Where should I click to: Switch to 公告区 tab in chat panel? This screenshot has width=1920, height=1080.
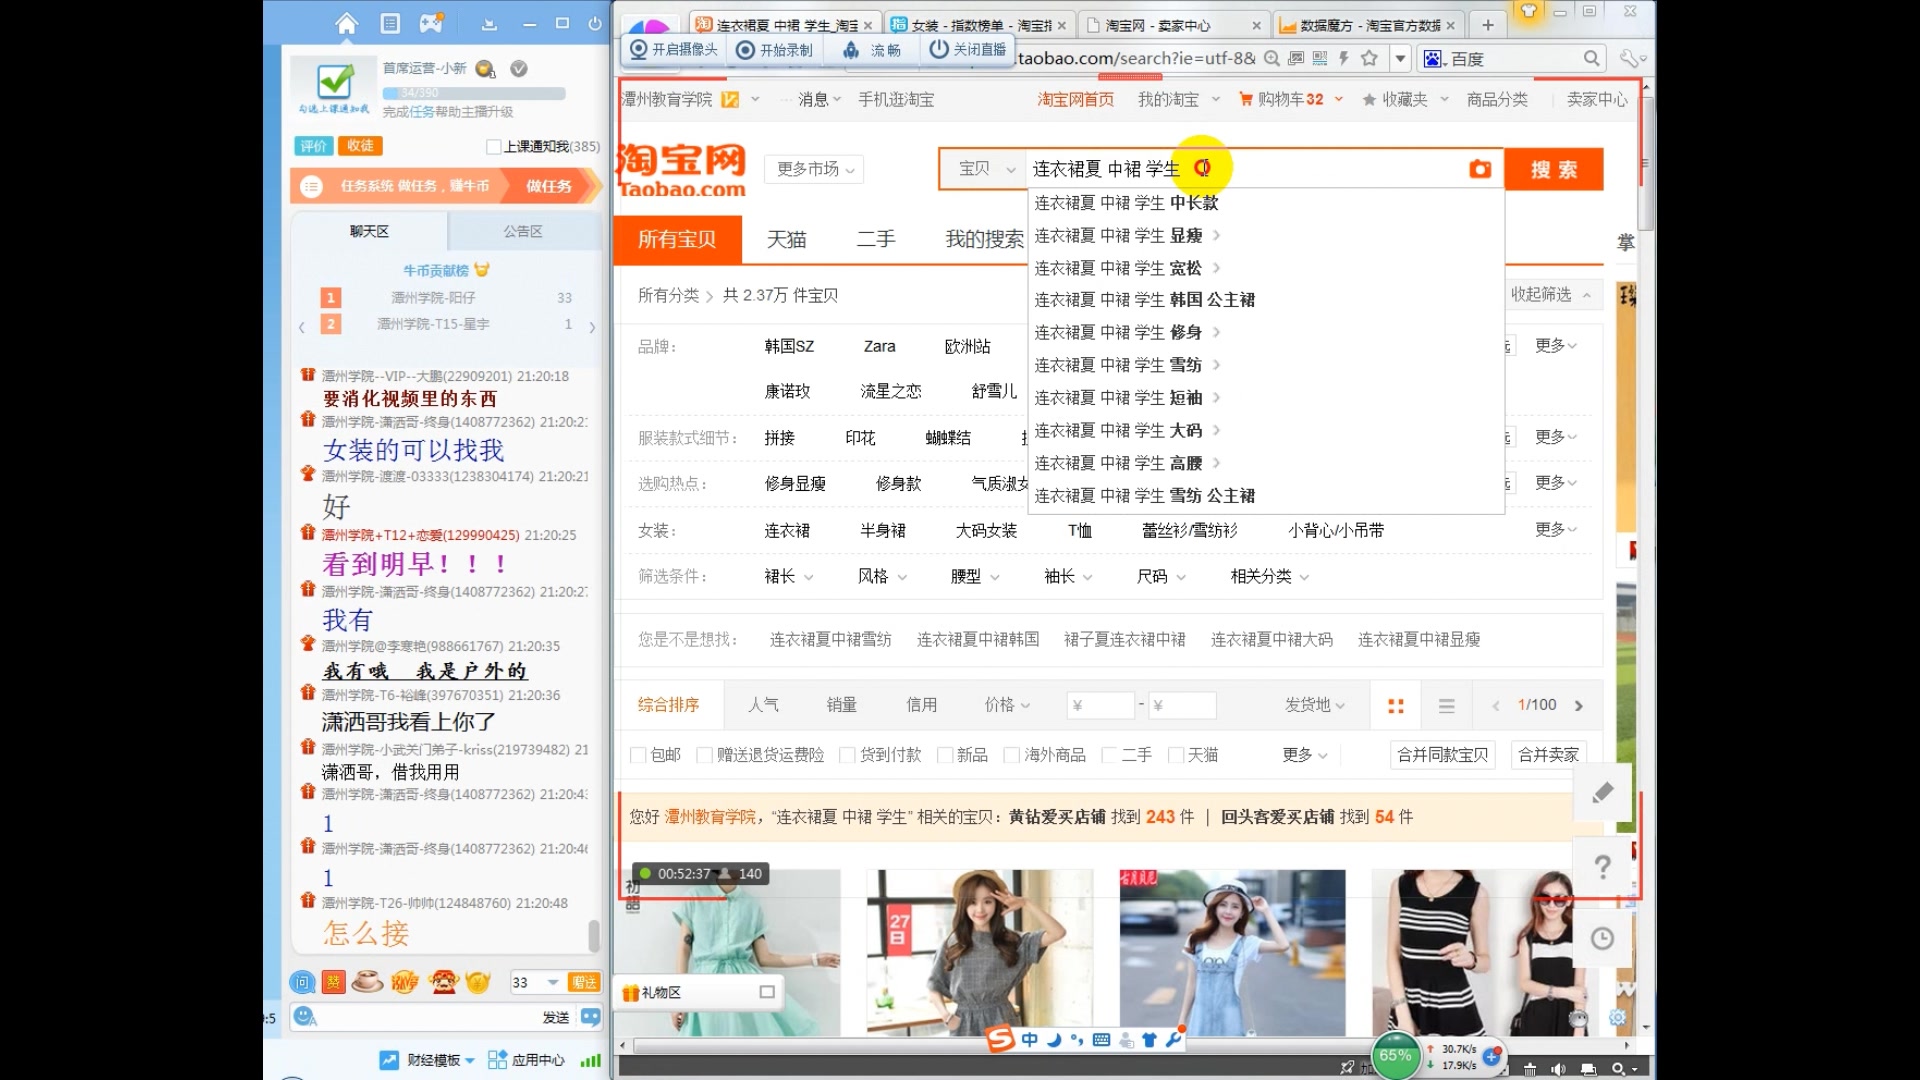tap(523, 231)
